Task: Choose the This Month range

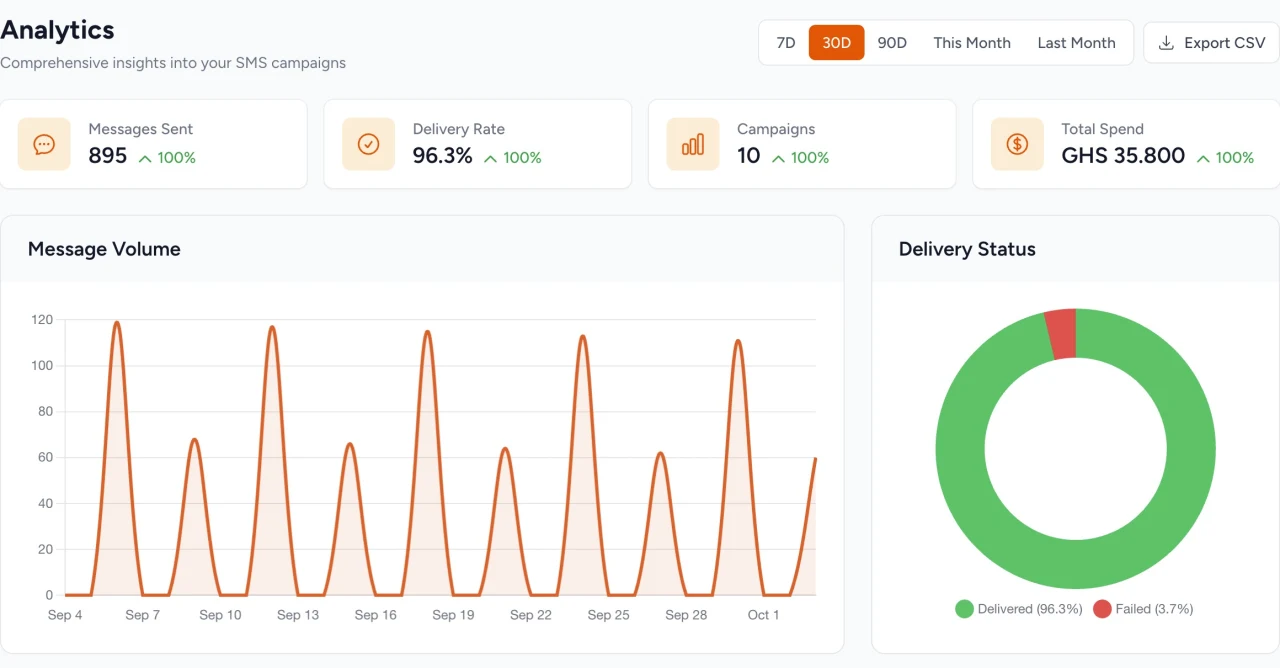Action: coord(972,43)
